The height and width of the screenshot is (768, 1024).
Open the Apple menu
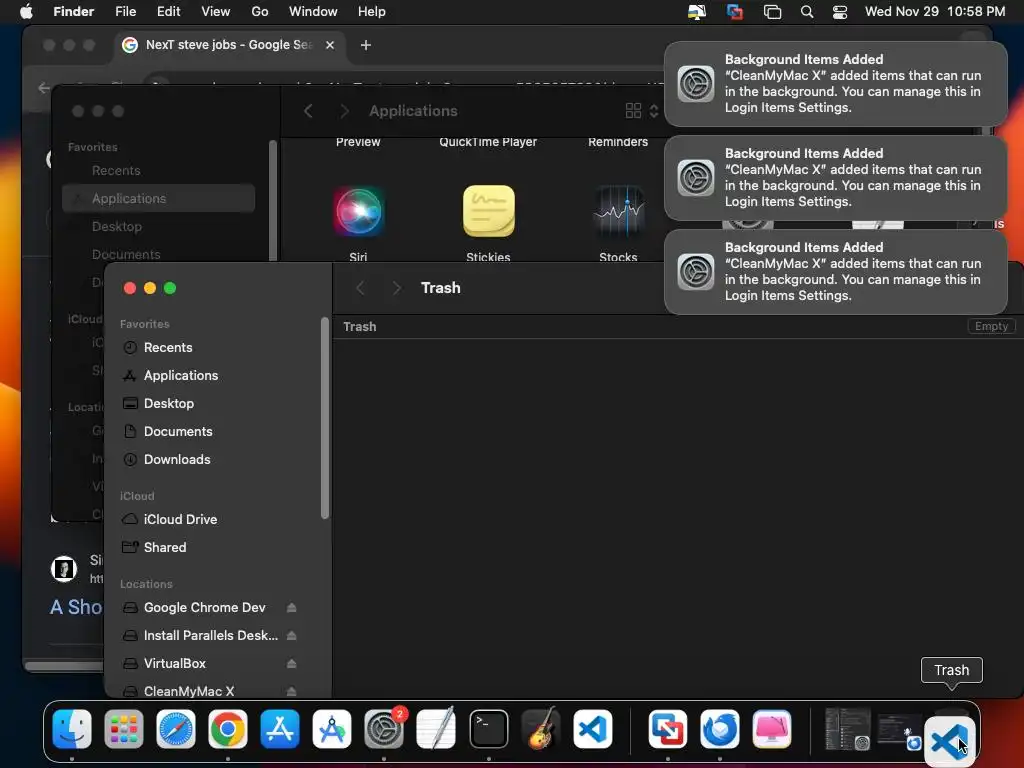click(x=26, y=12)
